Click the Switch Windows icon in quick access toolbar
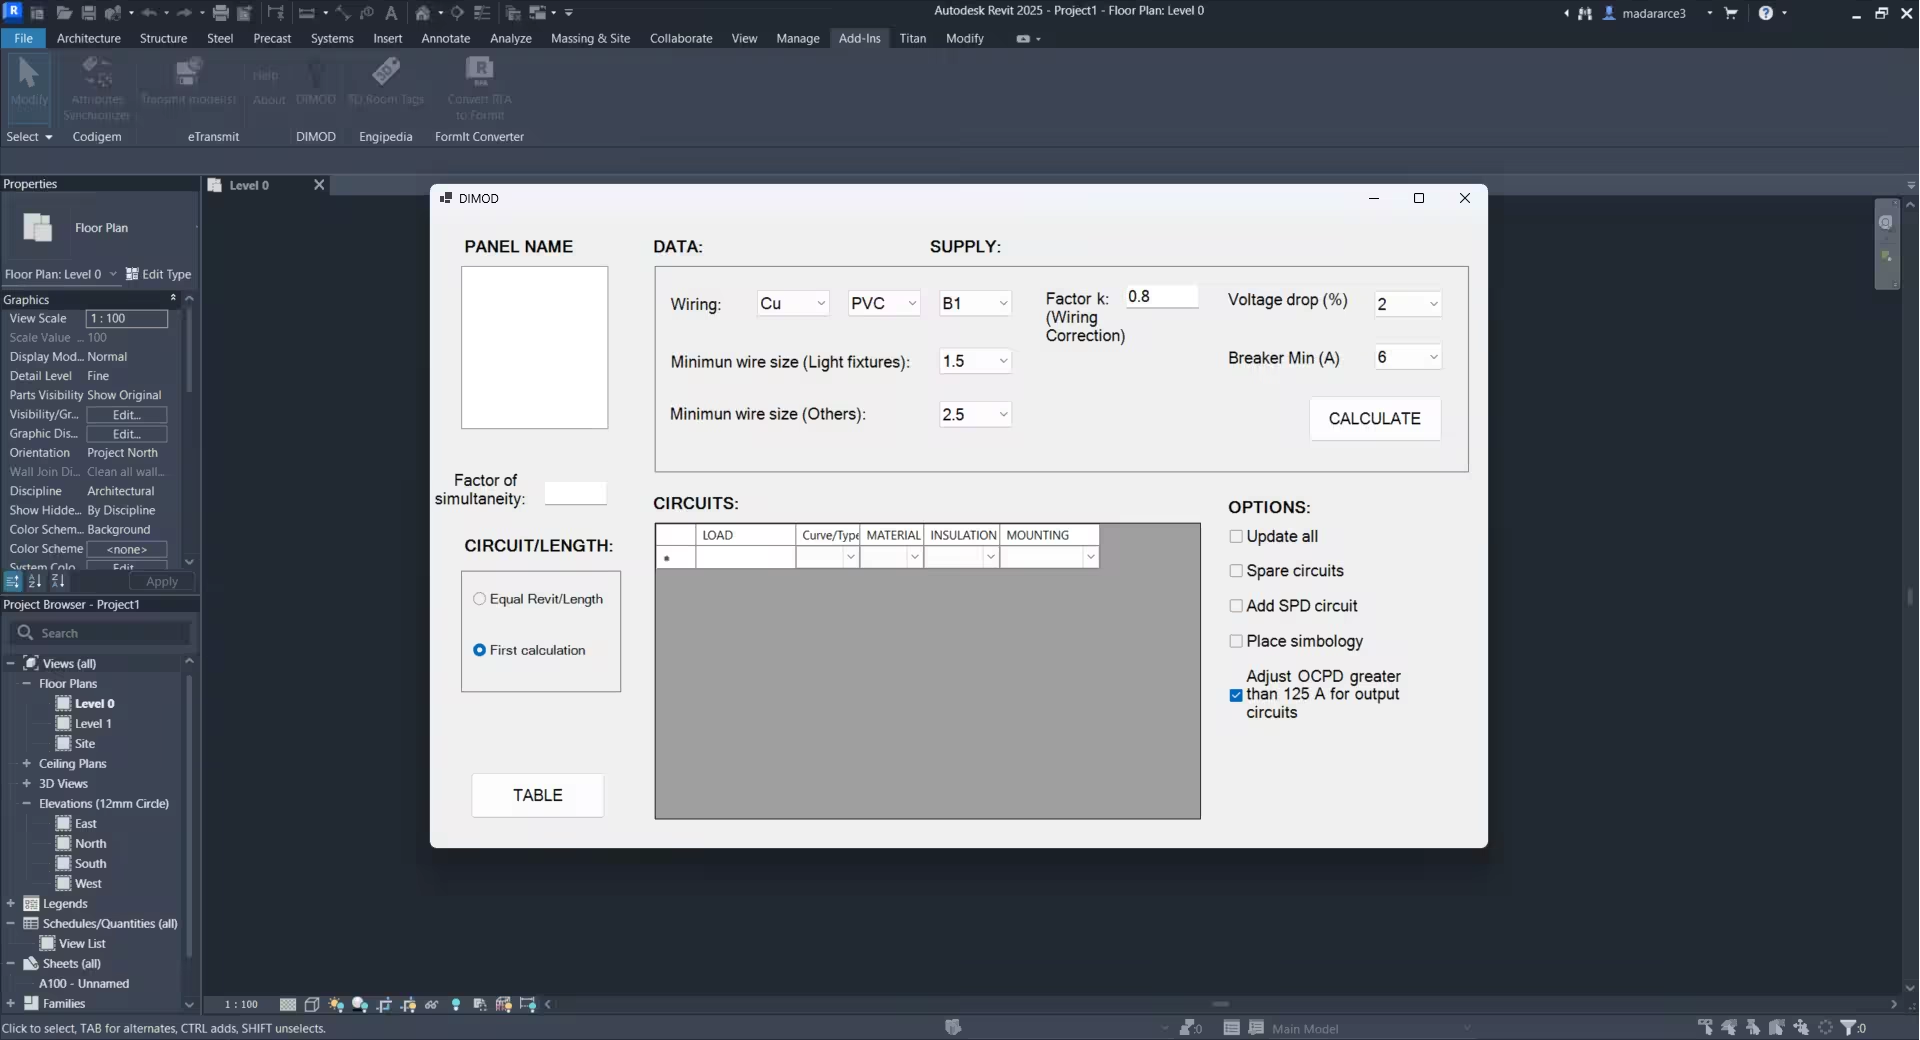This screenshot has height=1040, width=1920. click(538, 13)
